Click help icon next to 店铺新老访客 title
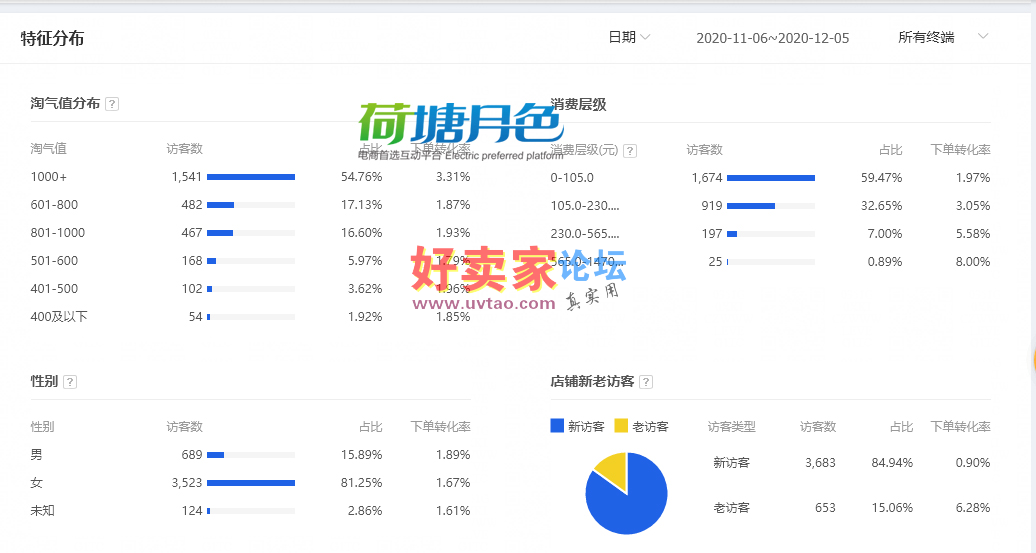The image size is (1036, 553). pos(646,382)
